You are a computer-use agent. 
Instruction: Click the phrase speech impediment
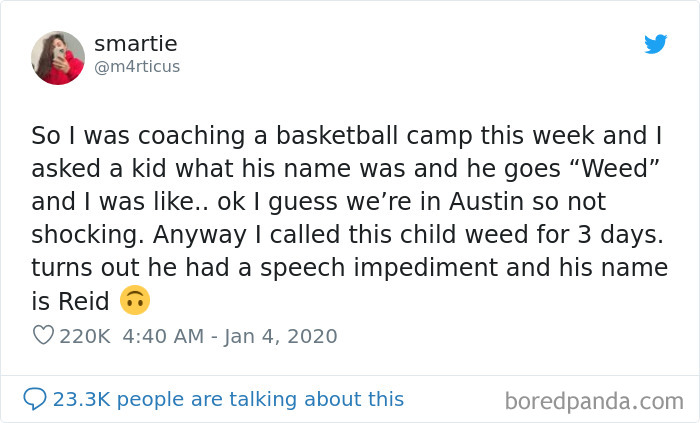pyautogui.click(x=379, y=268)
